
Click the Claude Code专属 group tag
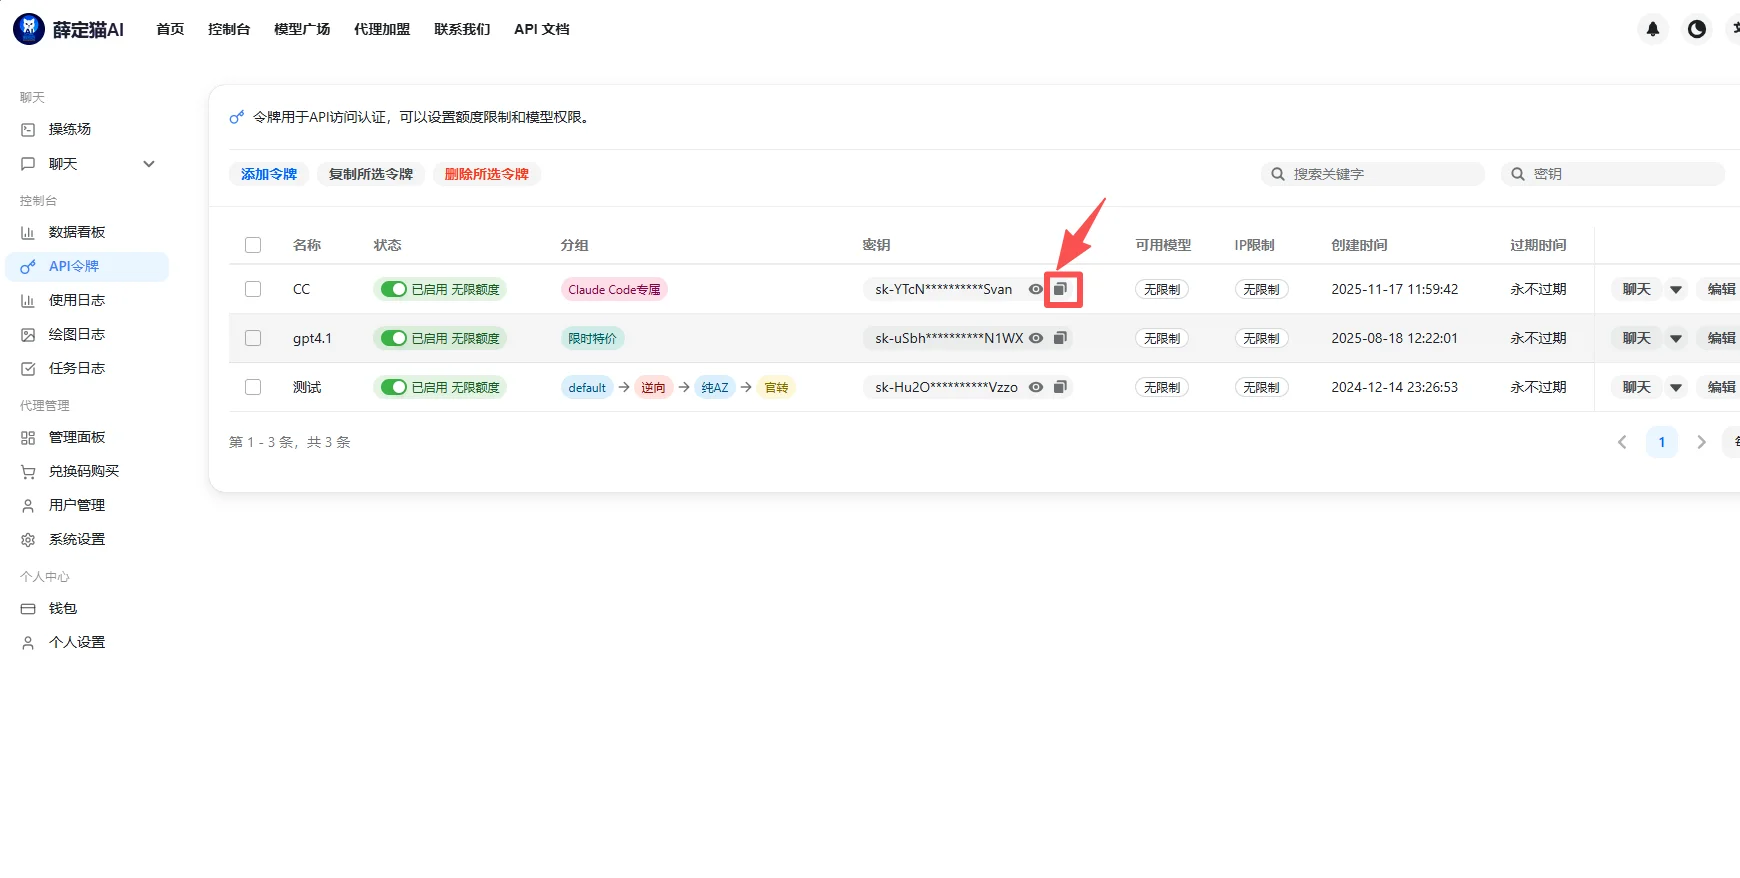pos(614,289)
